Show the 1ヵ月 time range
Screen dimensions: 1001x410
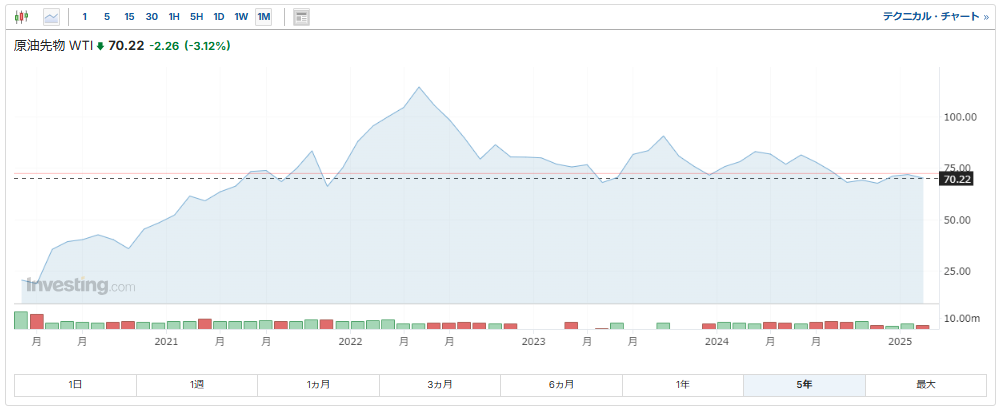point(318,385)
